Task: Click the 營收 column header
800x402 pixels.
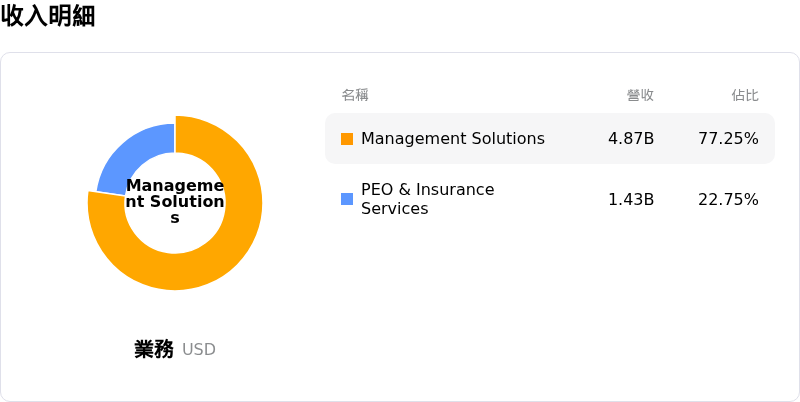Action: pos(640,95)
